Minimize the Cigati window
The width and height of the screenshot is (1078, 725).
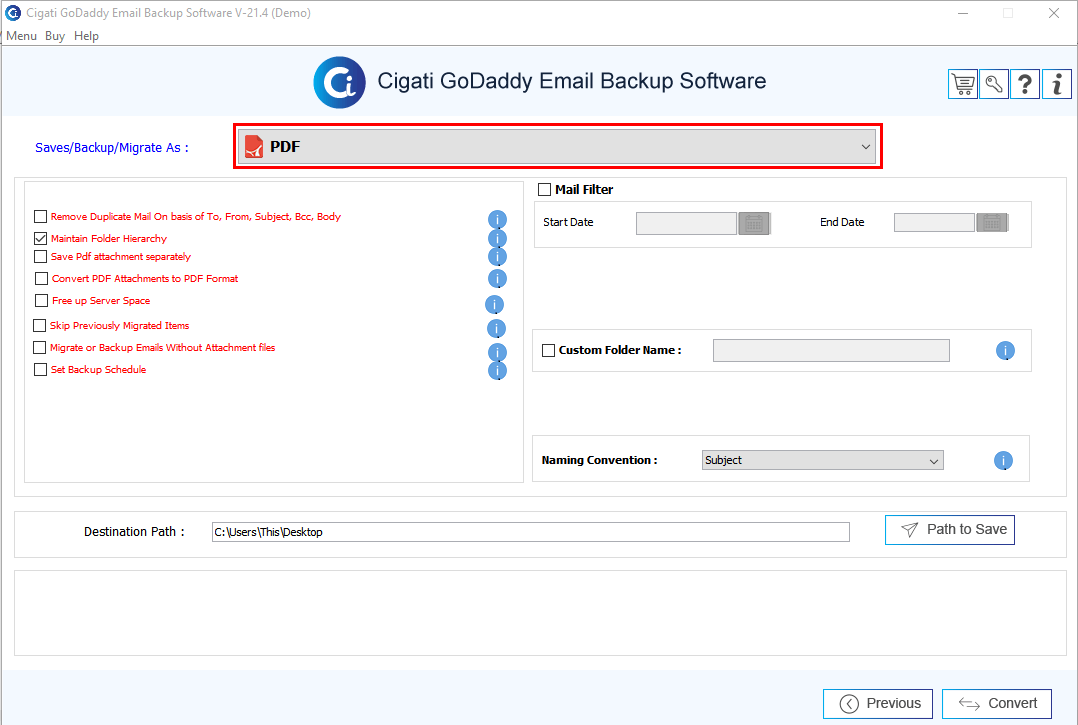[962, 13]
